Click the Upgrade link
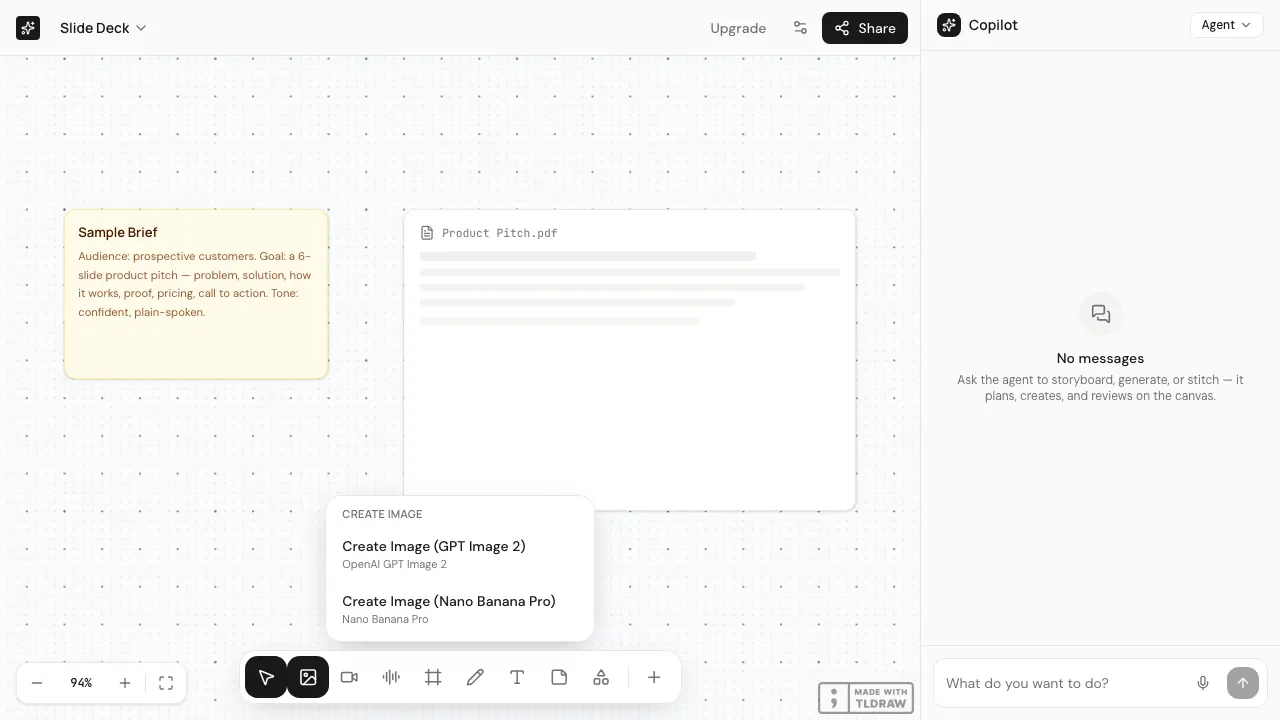1280x720 pixels. tap(738, 28)
